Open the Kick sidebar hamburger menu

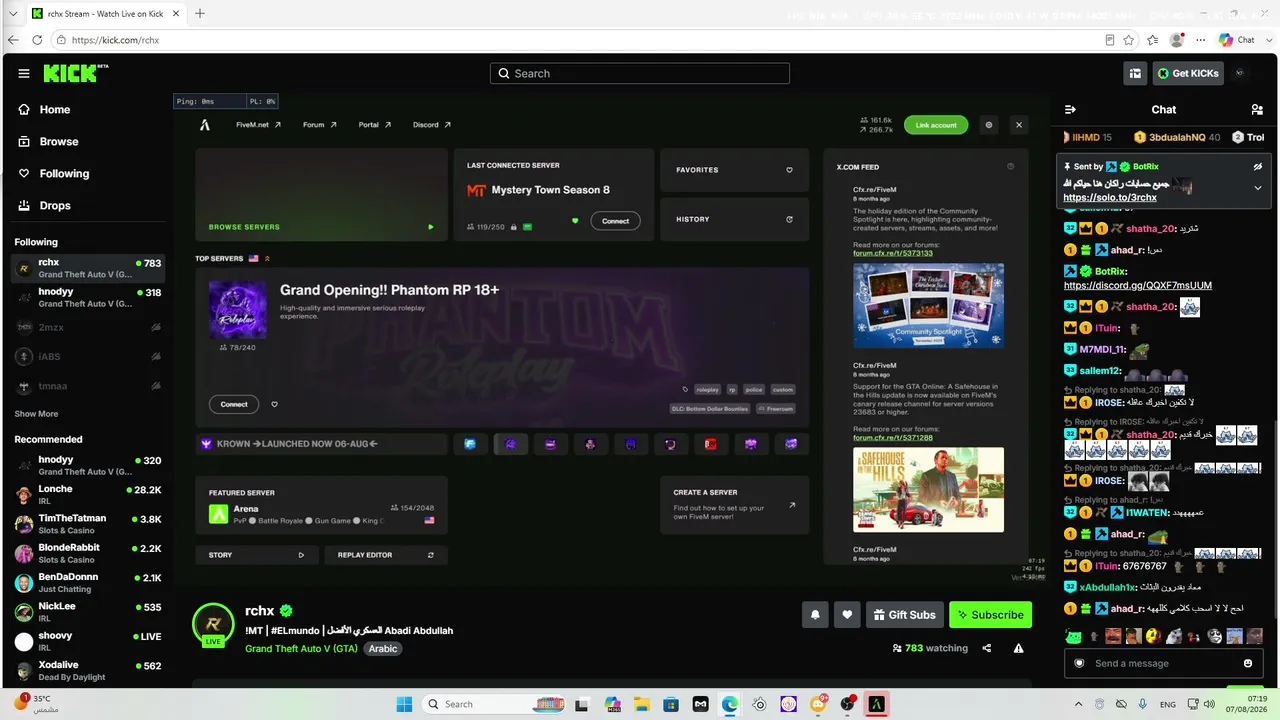point(24,73)
